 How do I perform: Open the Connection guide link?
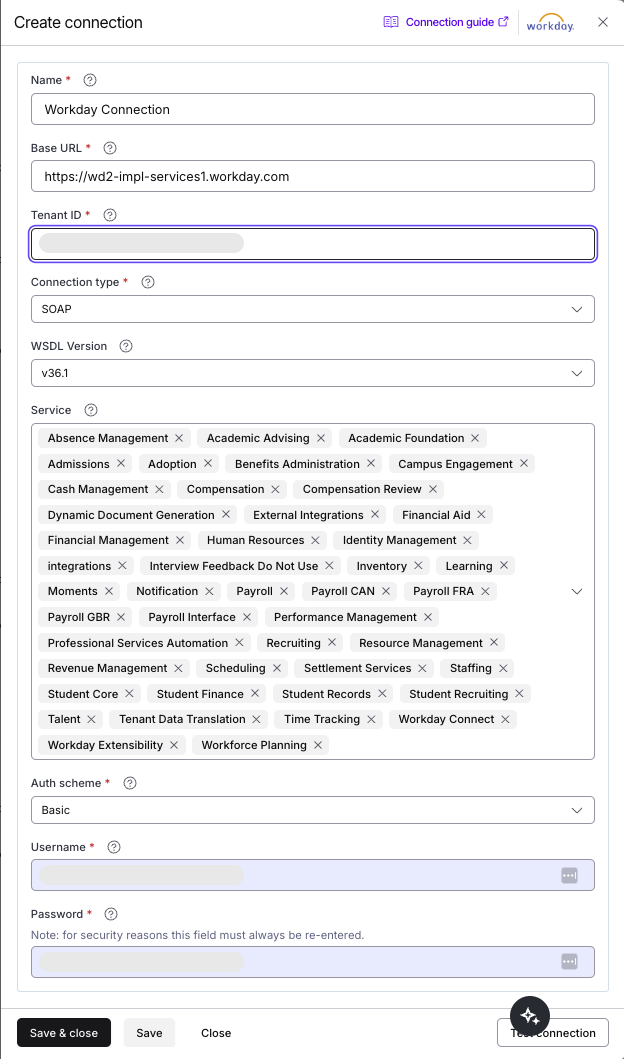coord(446,22)
